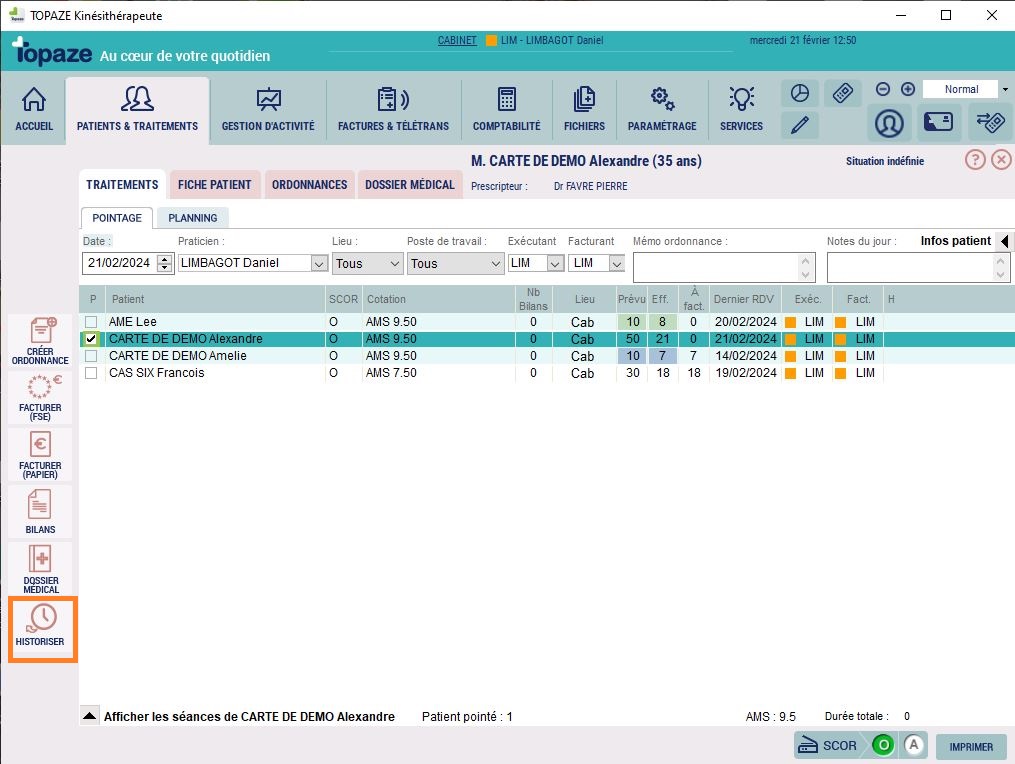Open help with the question mark icon

click(975, 159)
